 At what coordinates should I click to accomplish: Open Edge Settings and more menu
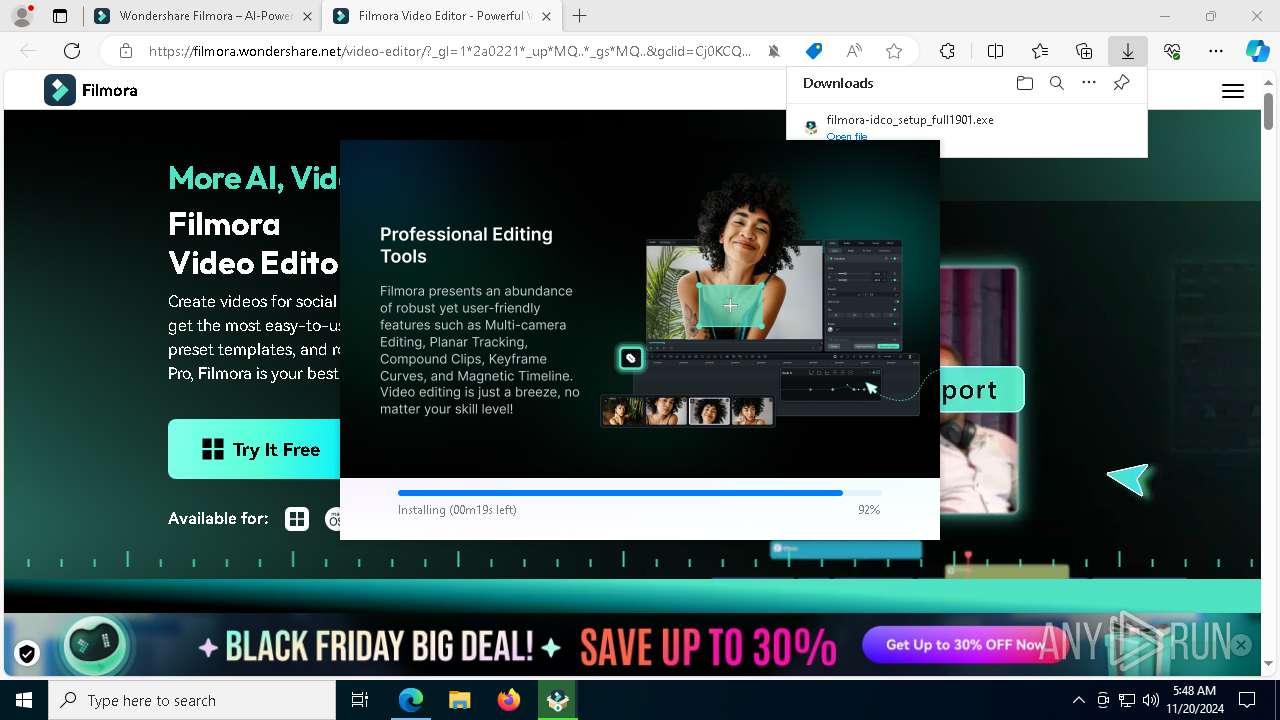click(1216, 51)
